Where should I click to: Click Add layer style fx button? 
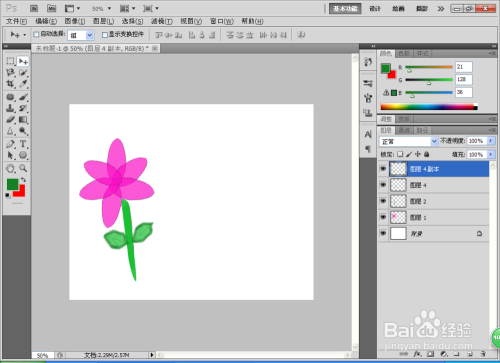click(x=417, y=354)
